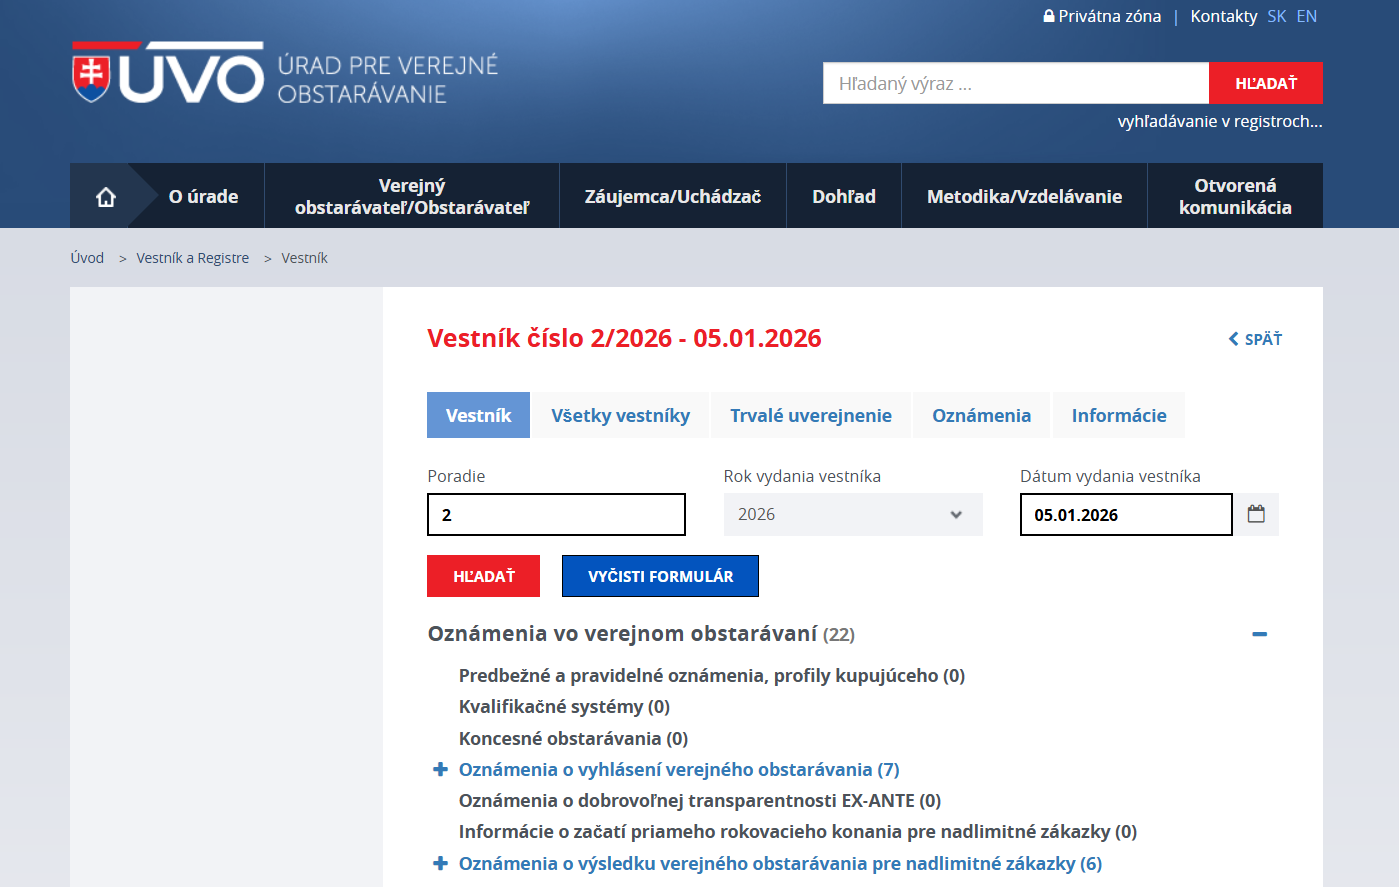Focus the Hľadaný výraz search field
The image size is (1399, 887).
click(x=1015, y=83)
